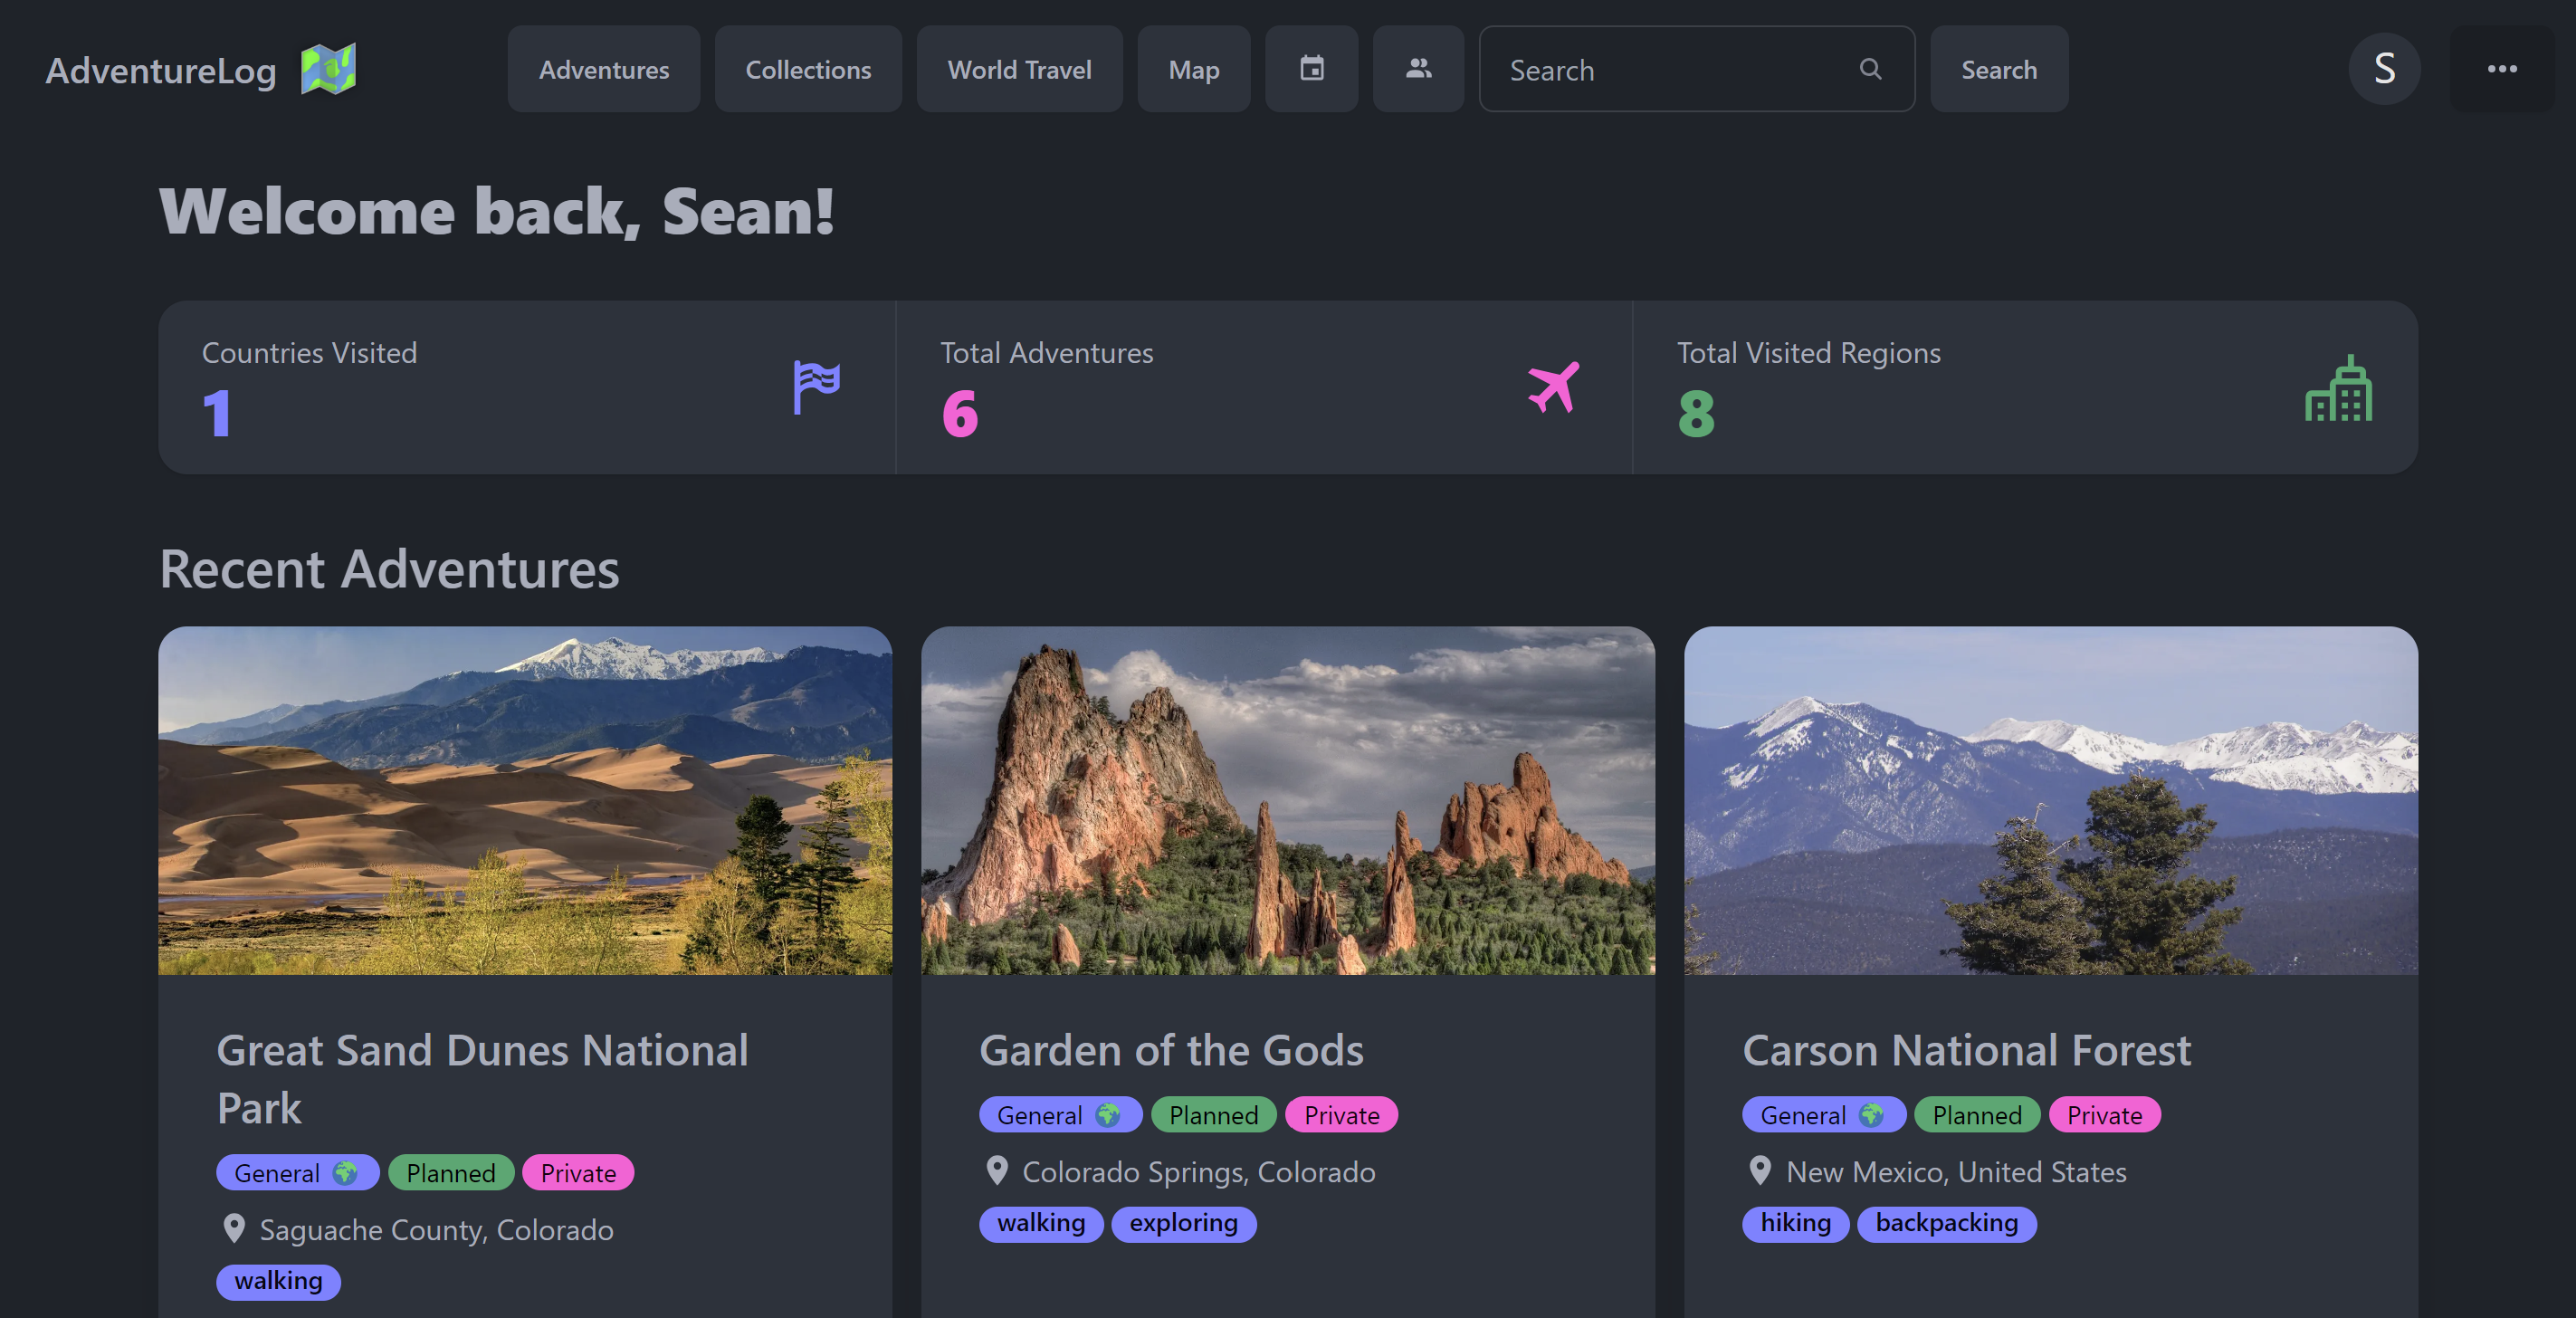The width and height of the screenshot is (2576, 1318).
Task: Click the hiking tag on Carson National Forest
Action: pyautogui.click(x=1794, y=1224)
